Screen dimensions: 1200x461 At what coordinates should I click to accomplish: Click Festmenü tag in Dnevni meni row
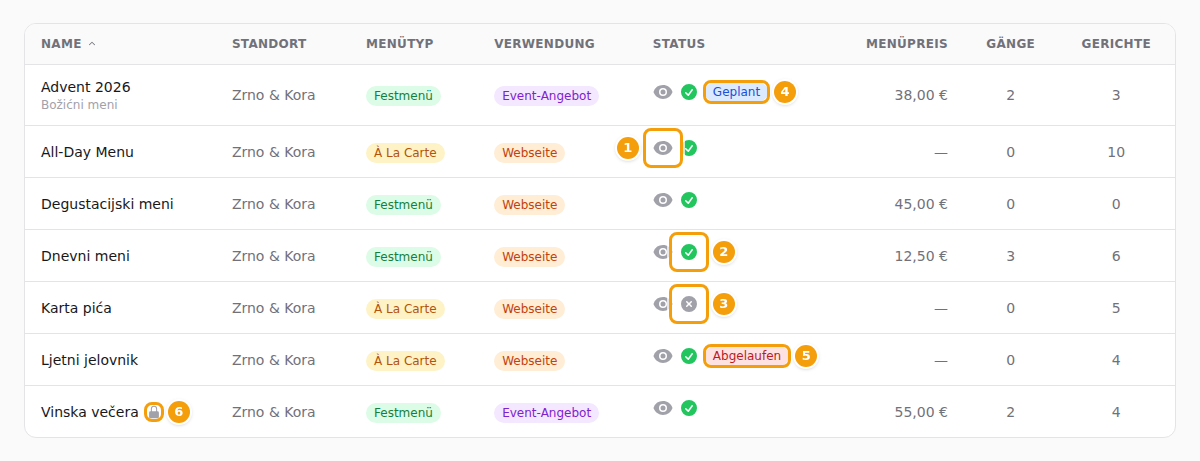point(403,256)
